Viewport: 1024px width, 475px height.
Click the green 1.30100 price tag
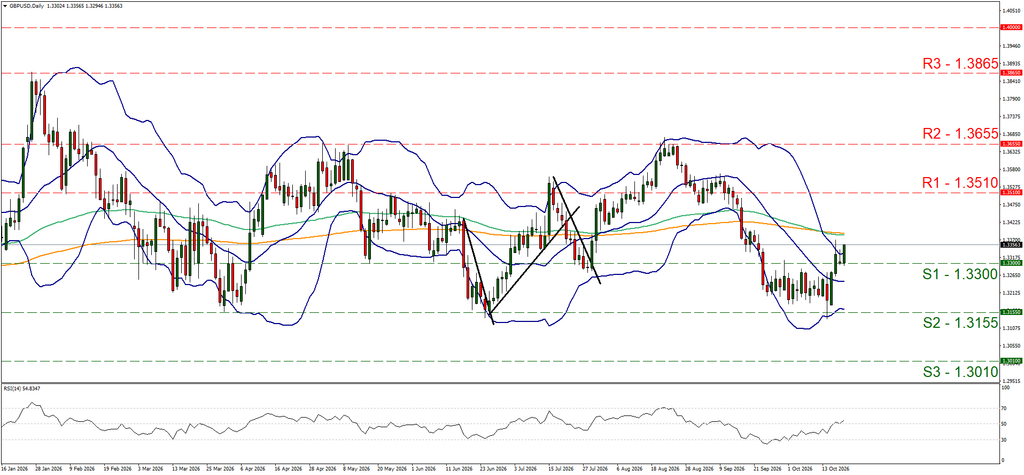pyautogui.click(x=1010, y=360)
